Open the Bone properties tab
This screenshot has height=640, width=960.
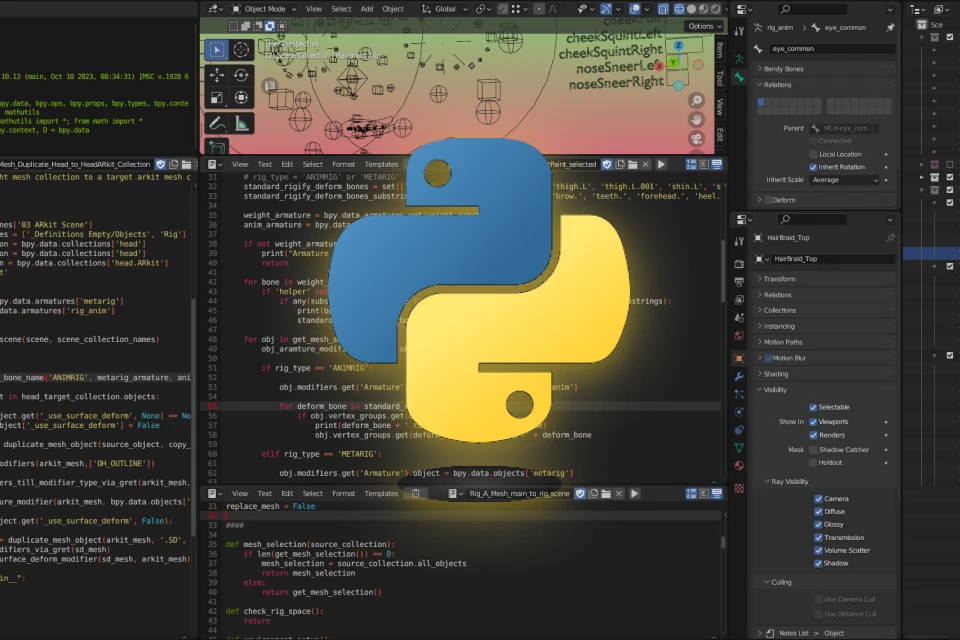coord(740,78)
